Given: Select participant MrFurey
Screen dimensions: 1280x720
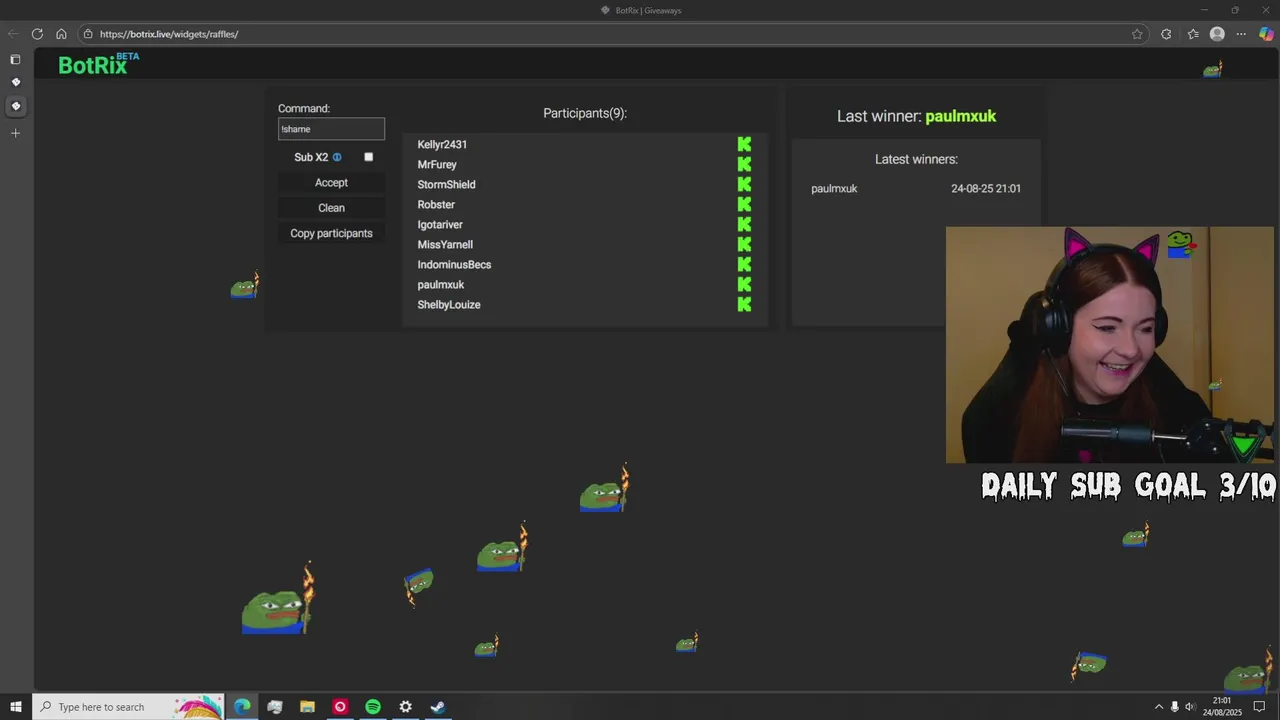Looking at the screenshot, I should pos(437,164).
